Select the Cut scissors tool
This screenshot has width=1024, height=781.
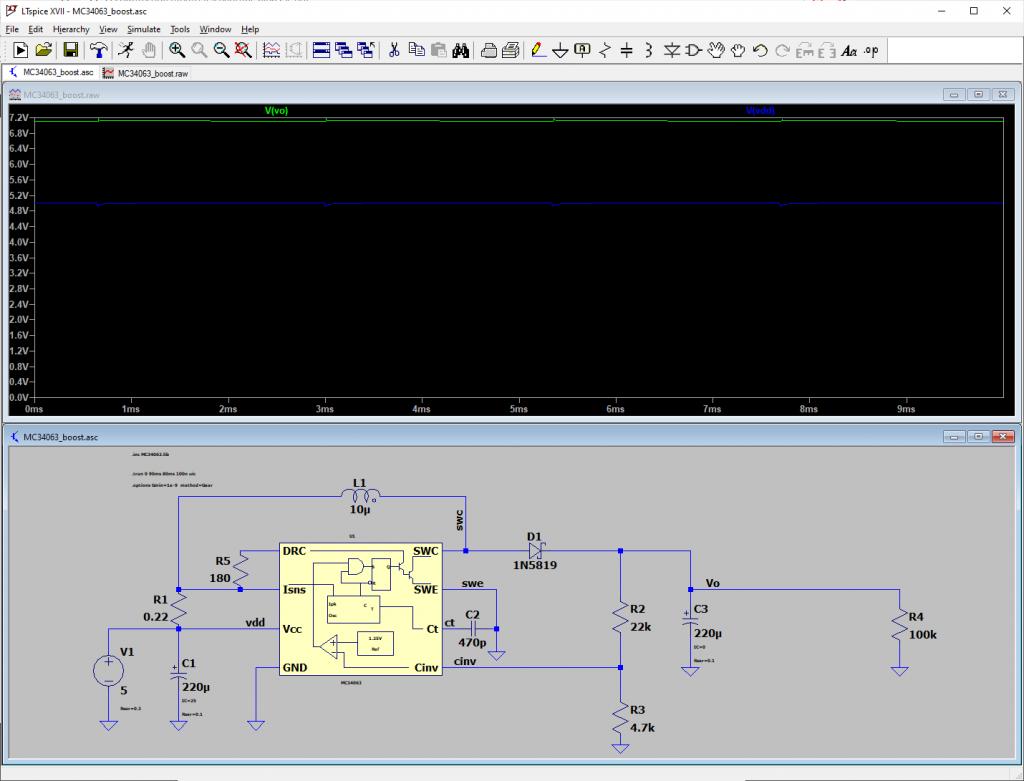tap(394, 50)
